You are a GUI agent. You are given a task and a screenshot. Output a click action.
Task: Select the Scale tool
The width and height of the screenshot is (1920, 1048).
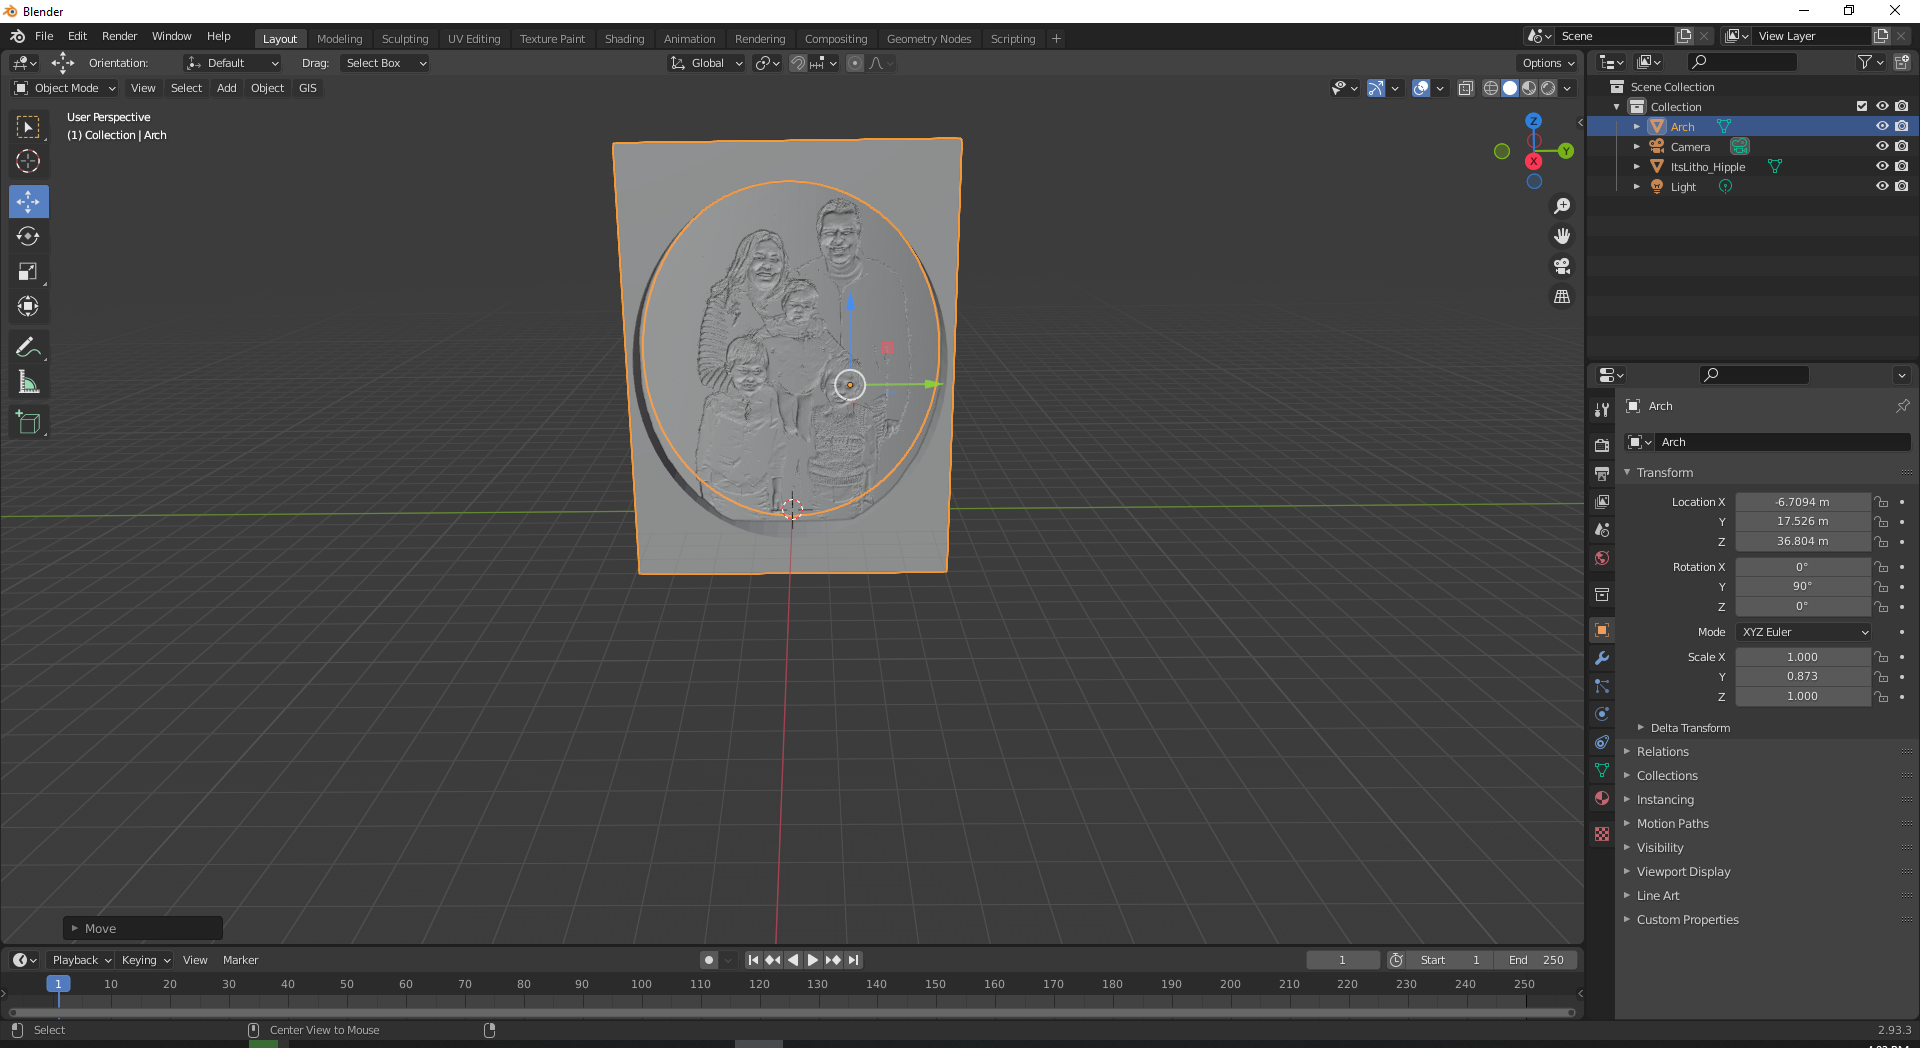click(28, 271)
